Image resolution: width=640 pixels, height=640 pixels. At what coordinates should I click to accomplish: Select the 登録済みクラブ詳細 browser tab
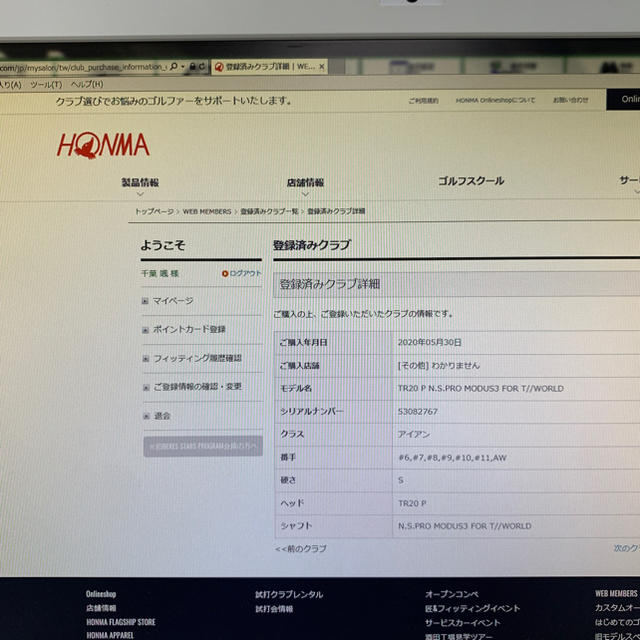point(269,67)
